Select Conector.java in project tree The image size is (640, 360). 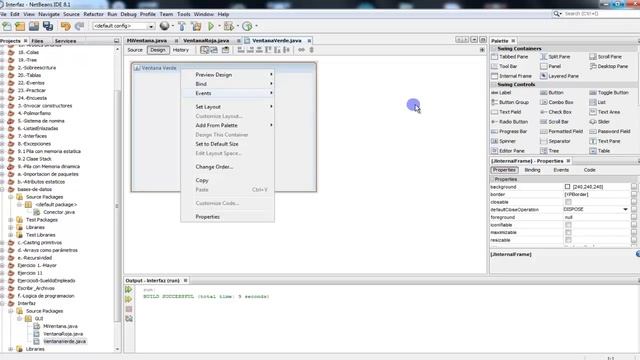click(x=59, y=212)
